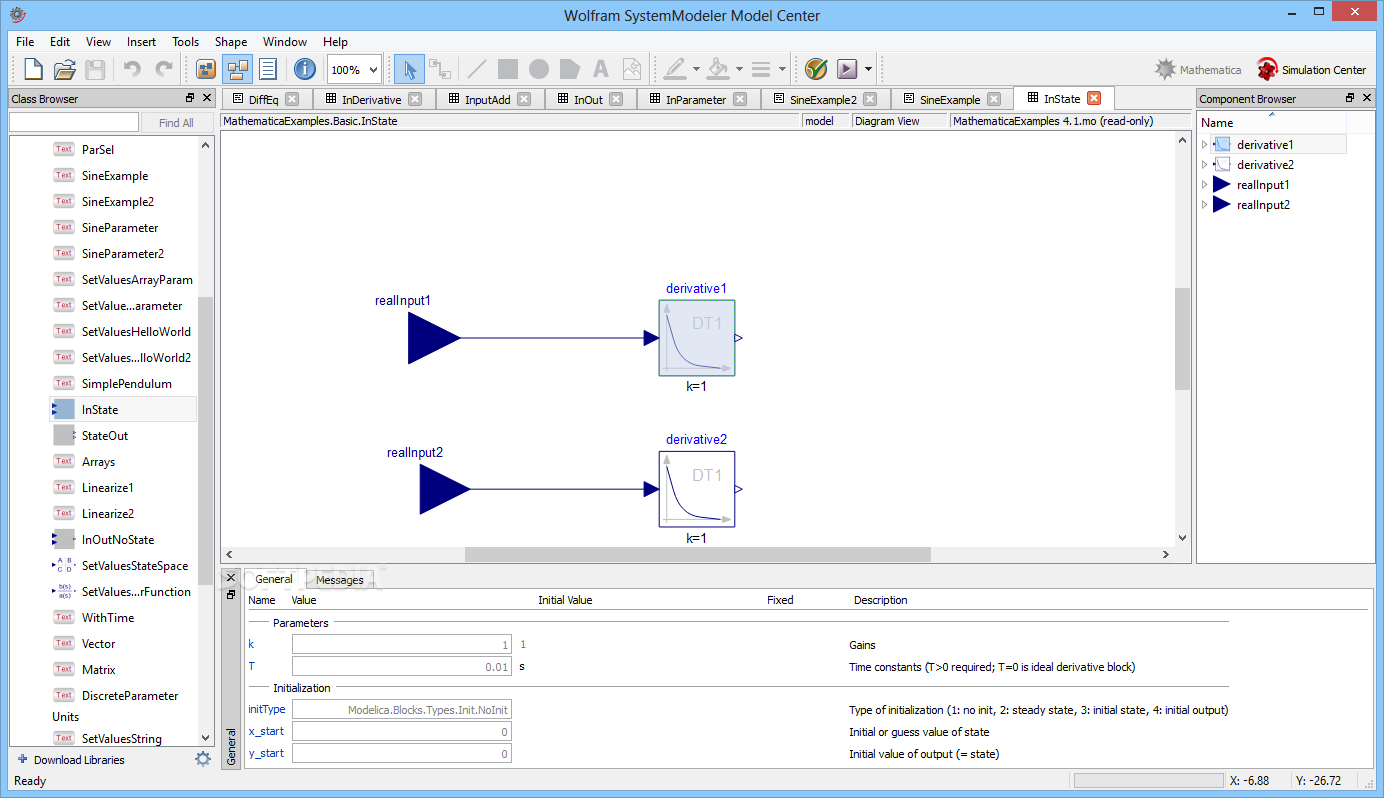1384x798 pixels.
Task: Select StateOut in Class Browser
Action: click(105, 436)
